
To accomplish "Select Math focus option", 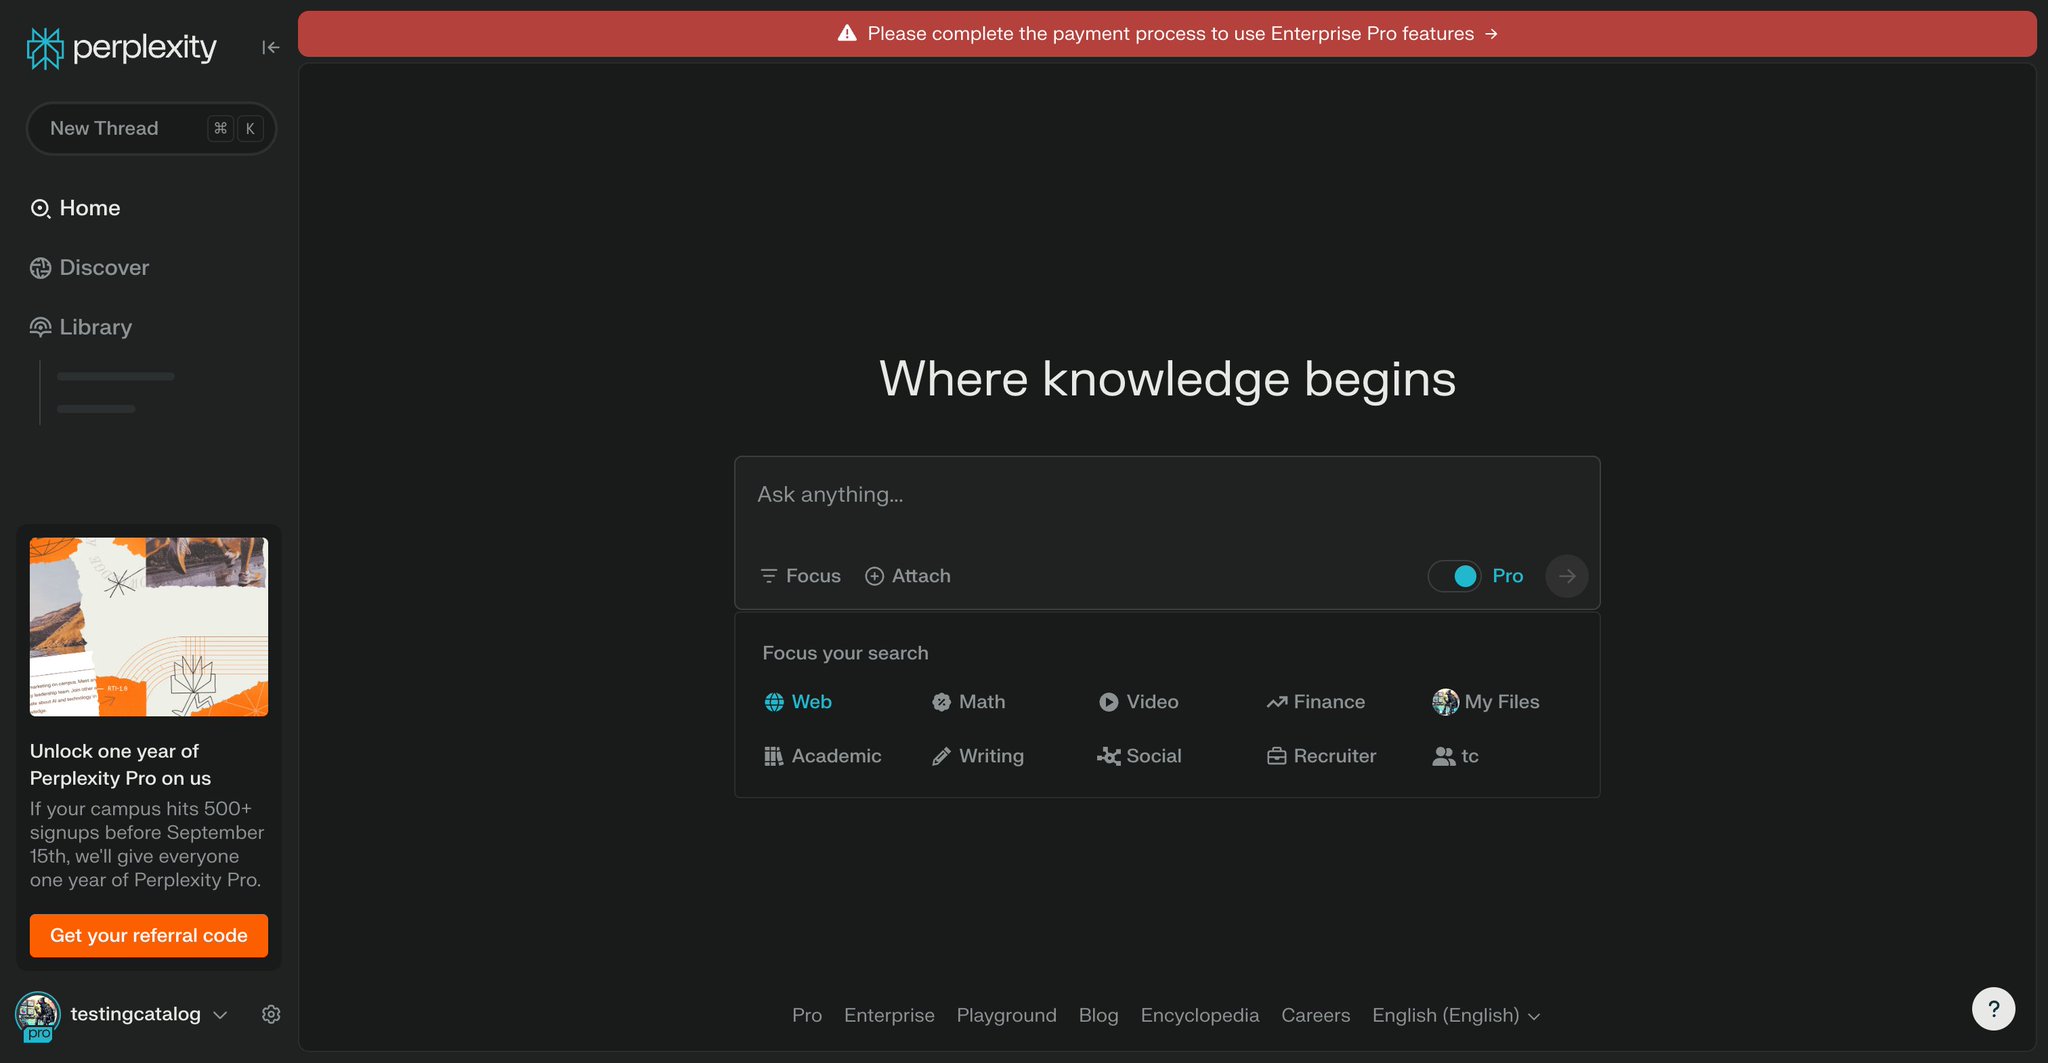I will point(968,702).
